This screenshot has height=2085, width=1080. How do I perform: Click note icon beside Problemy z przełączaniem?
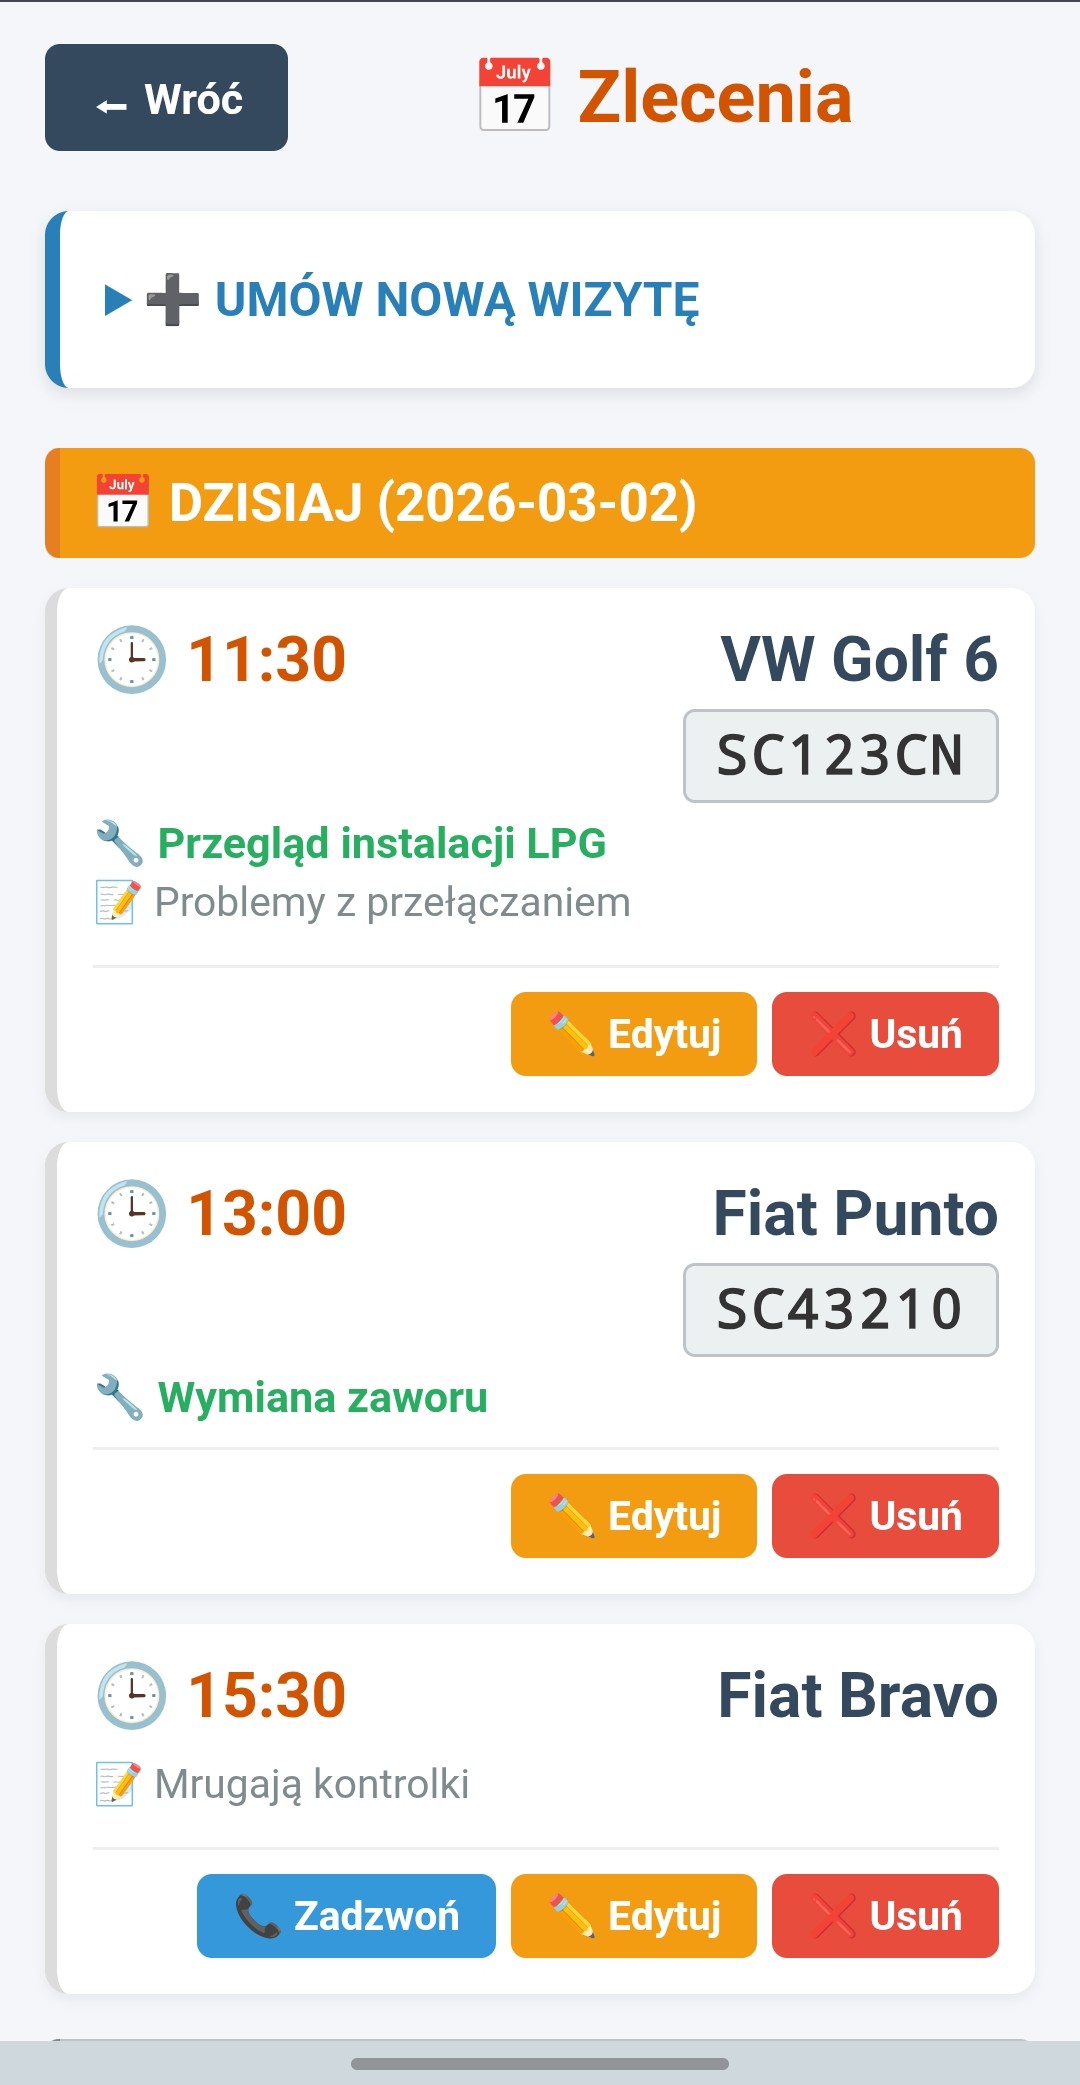pyautogui.click(x=118, y=902)
